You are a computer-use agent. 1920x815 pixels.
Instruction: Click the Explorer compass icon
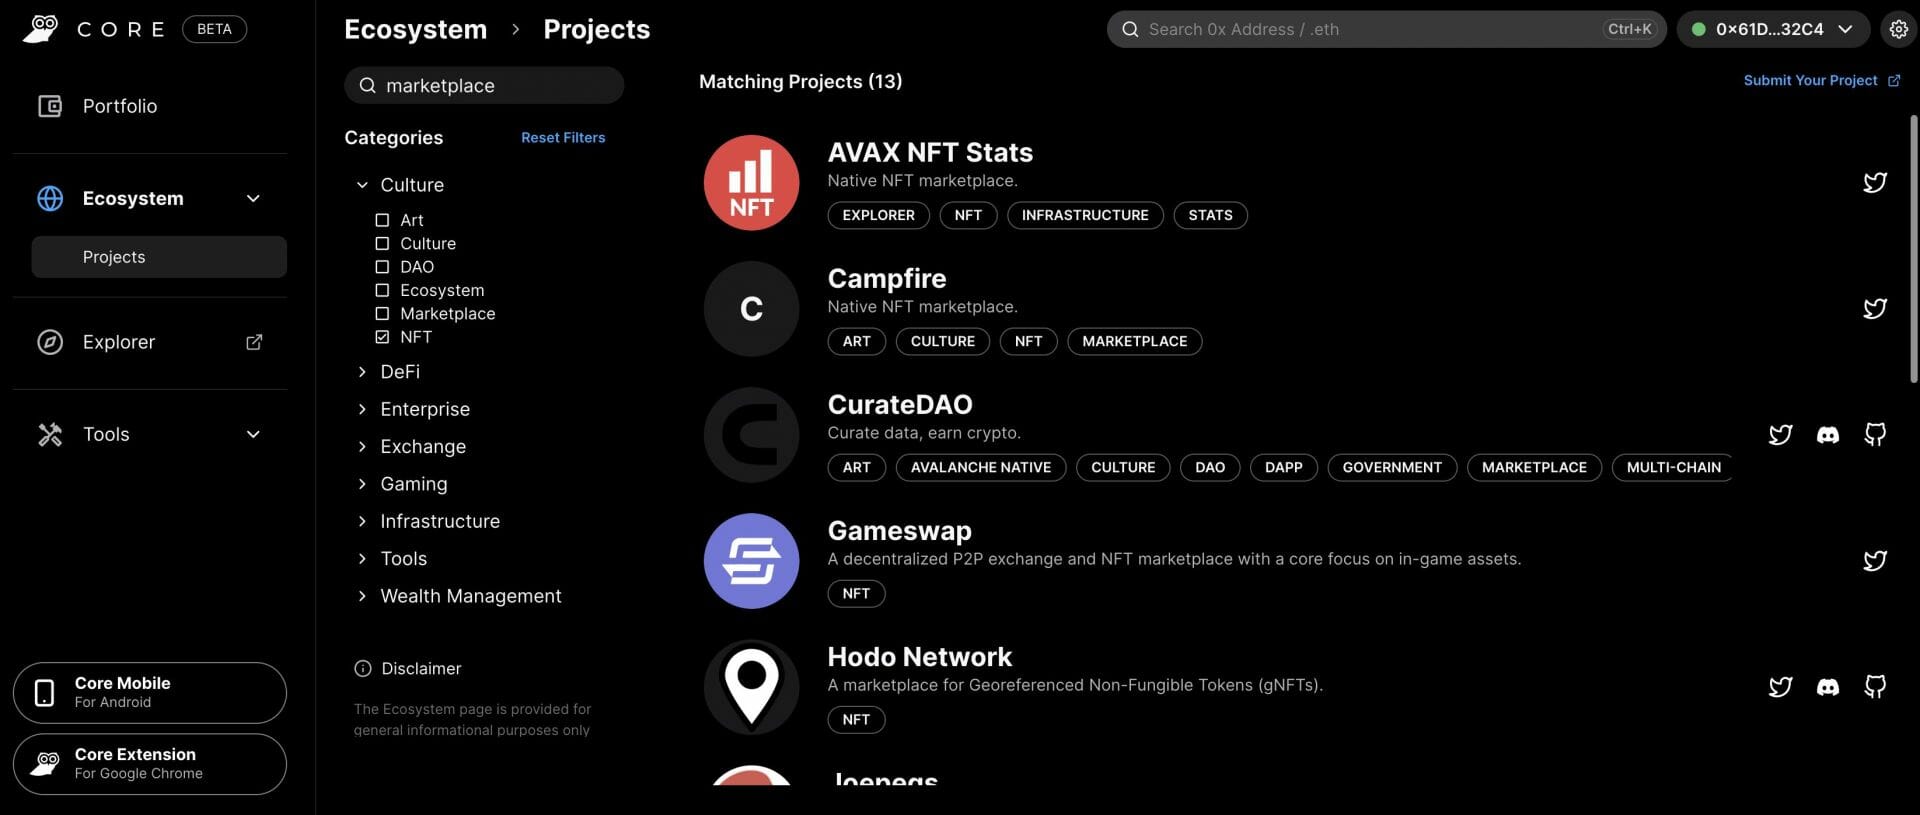point(50,342)
